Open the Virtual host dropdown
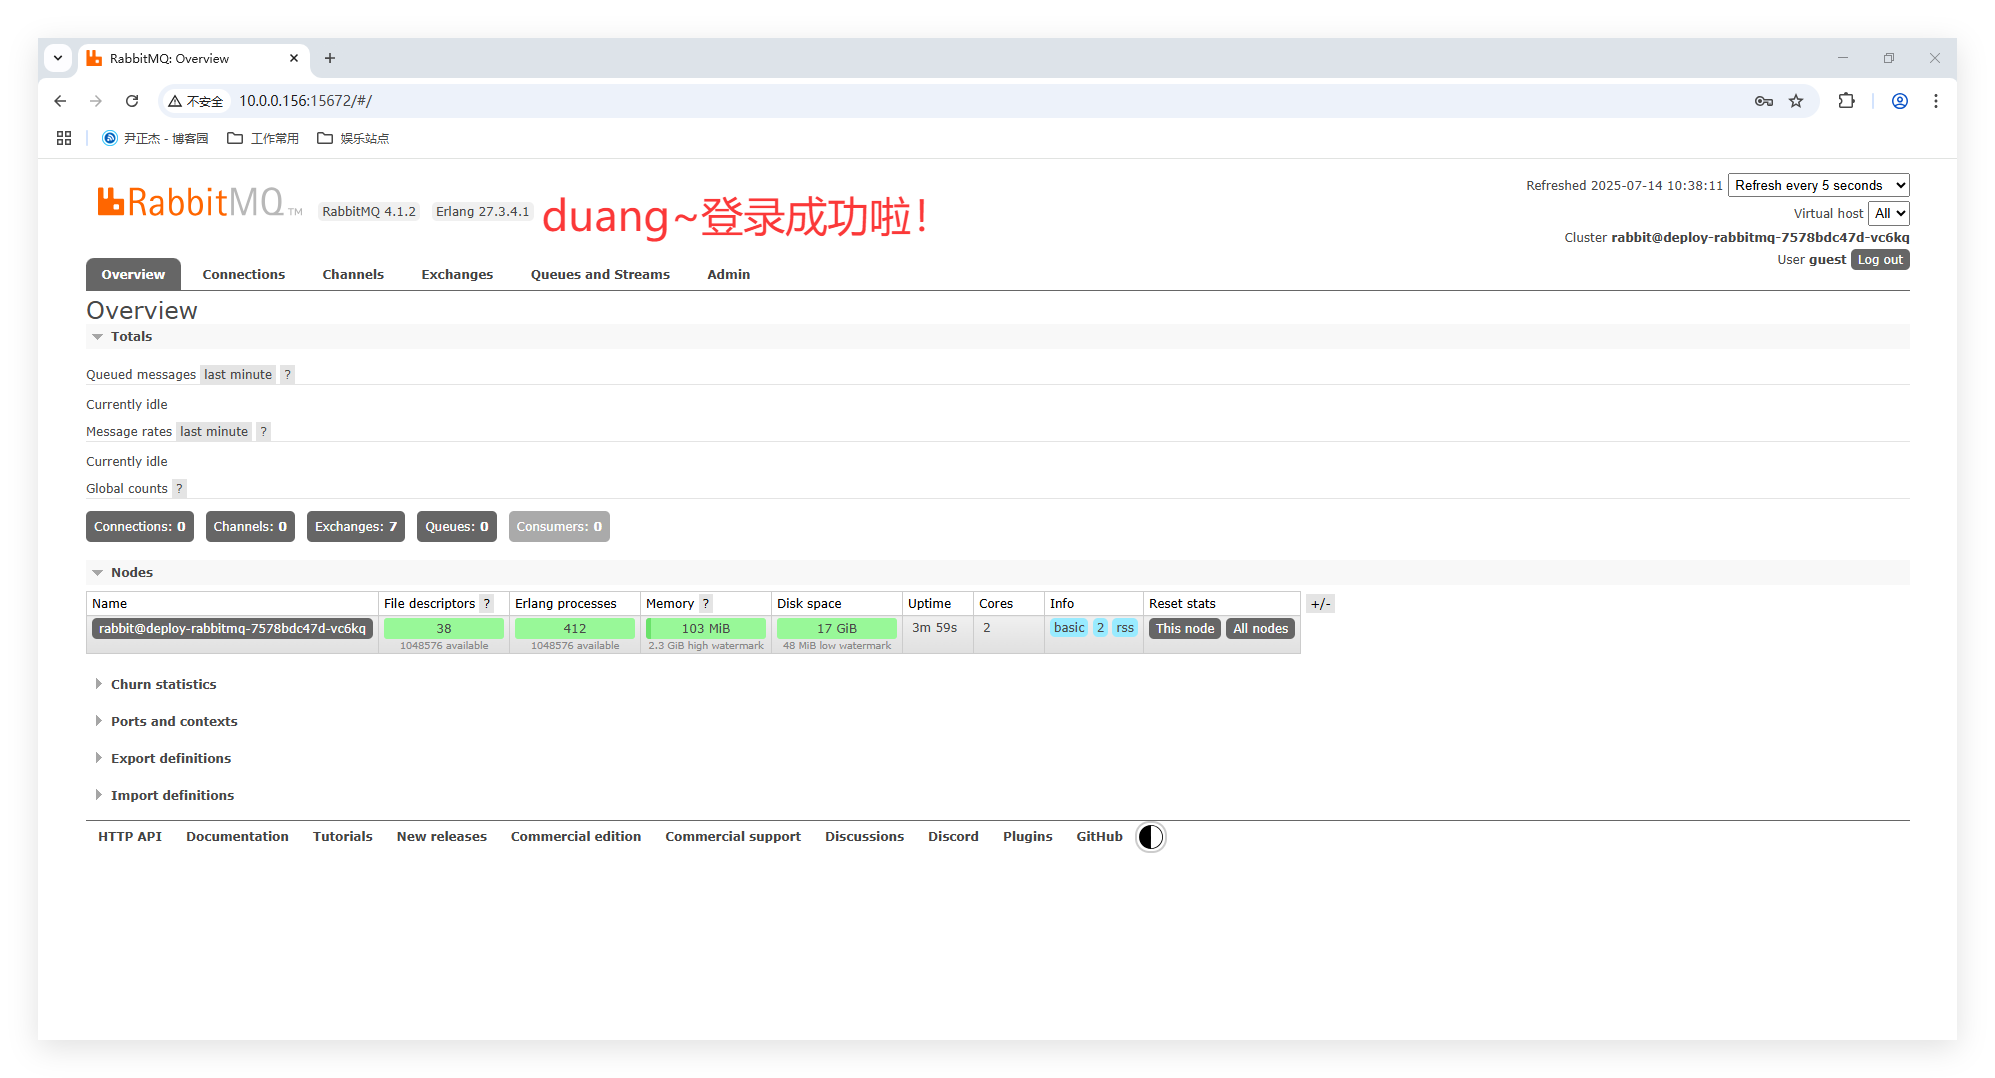This screenshot has width=1995, height=1078. (1889, 214)
